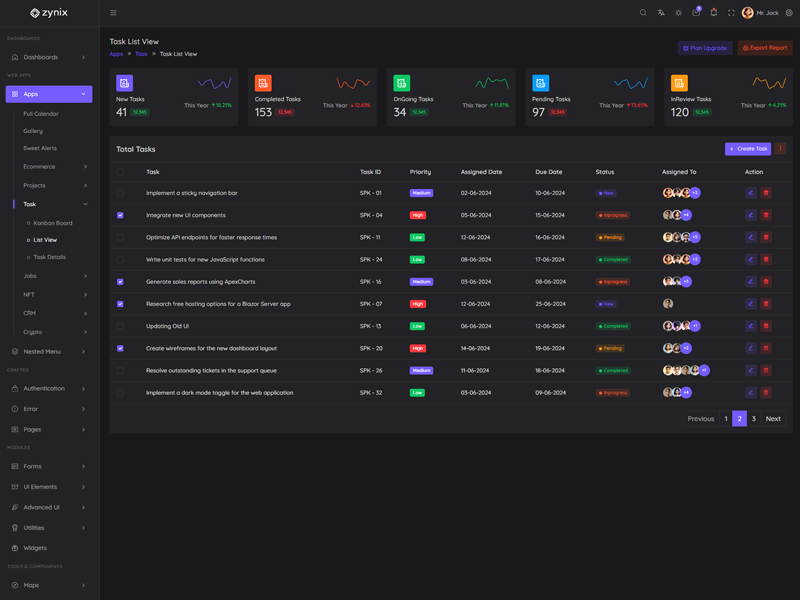Click the Export Report button
This screenshot has width=800, height=600.
[x=765, y=48]
